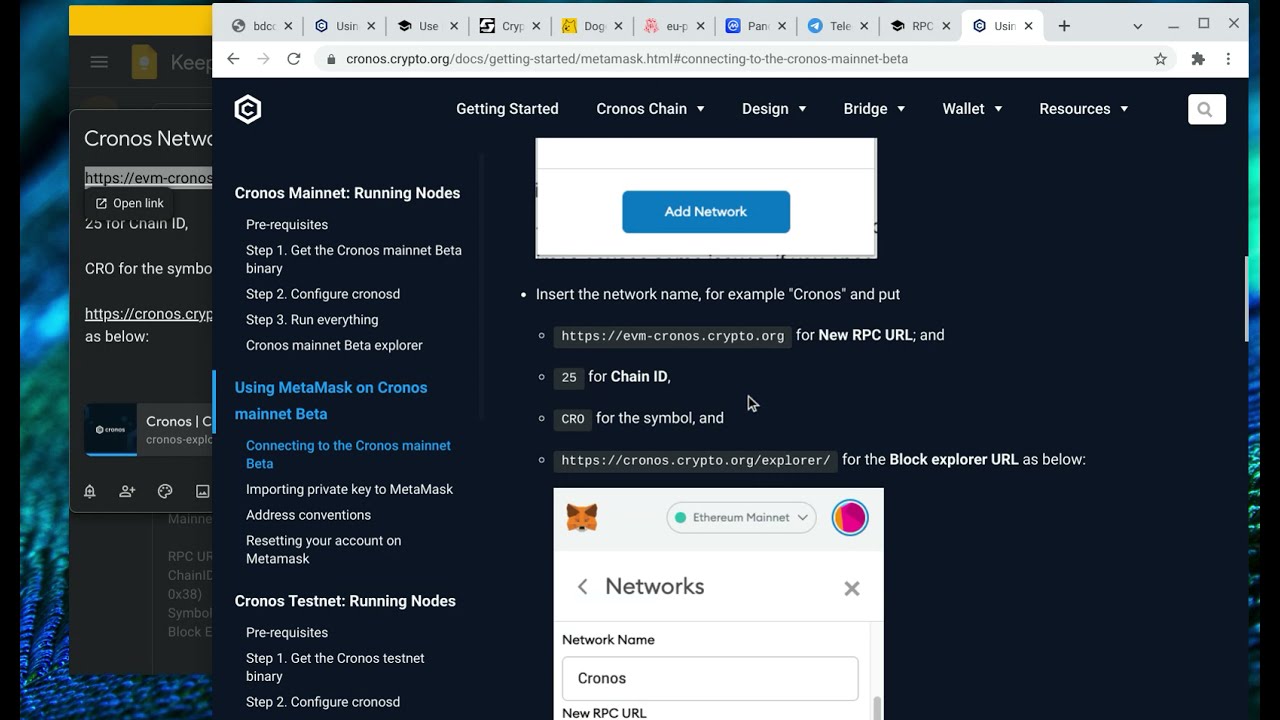Screen dimensions: 1280x720
Task: Click the Cronos logo in site header
Action: [x=248, y=109]
